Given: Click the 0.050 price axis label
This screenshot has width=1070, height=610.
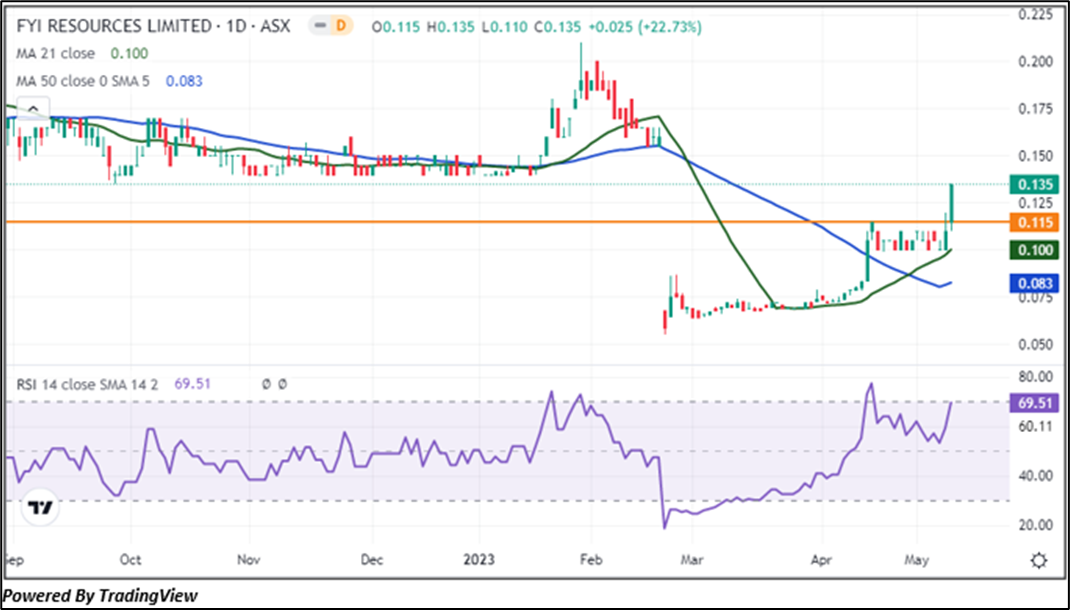Looking at the screenshot, I should pyautogui.click(x=1036, y=345).
